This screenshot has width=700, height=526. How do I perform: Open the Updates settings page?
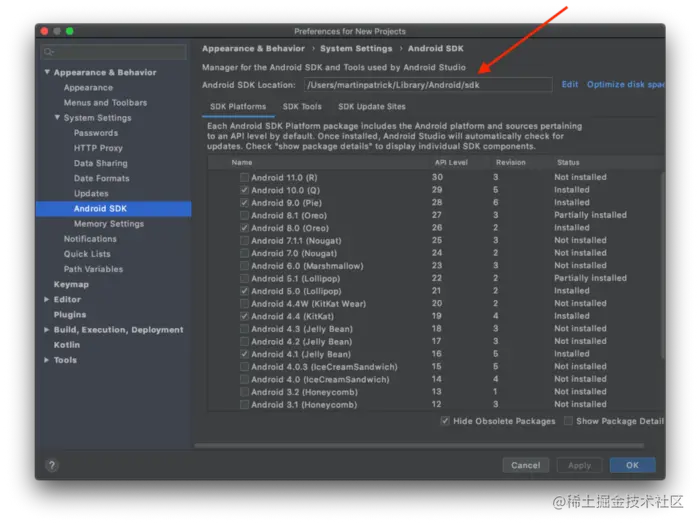(91, 194)
